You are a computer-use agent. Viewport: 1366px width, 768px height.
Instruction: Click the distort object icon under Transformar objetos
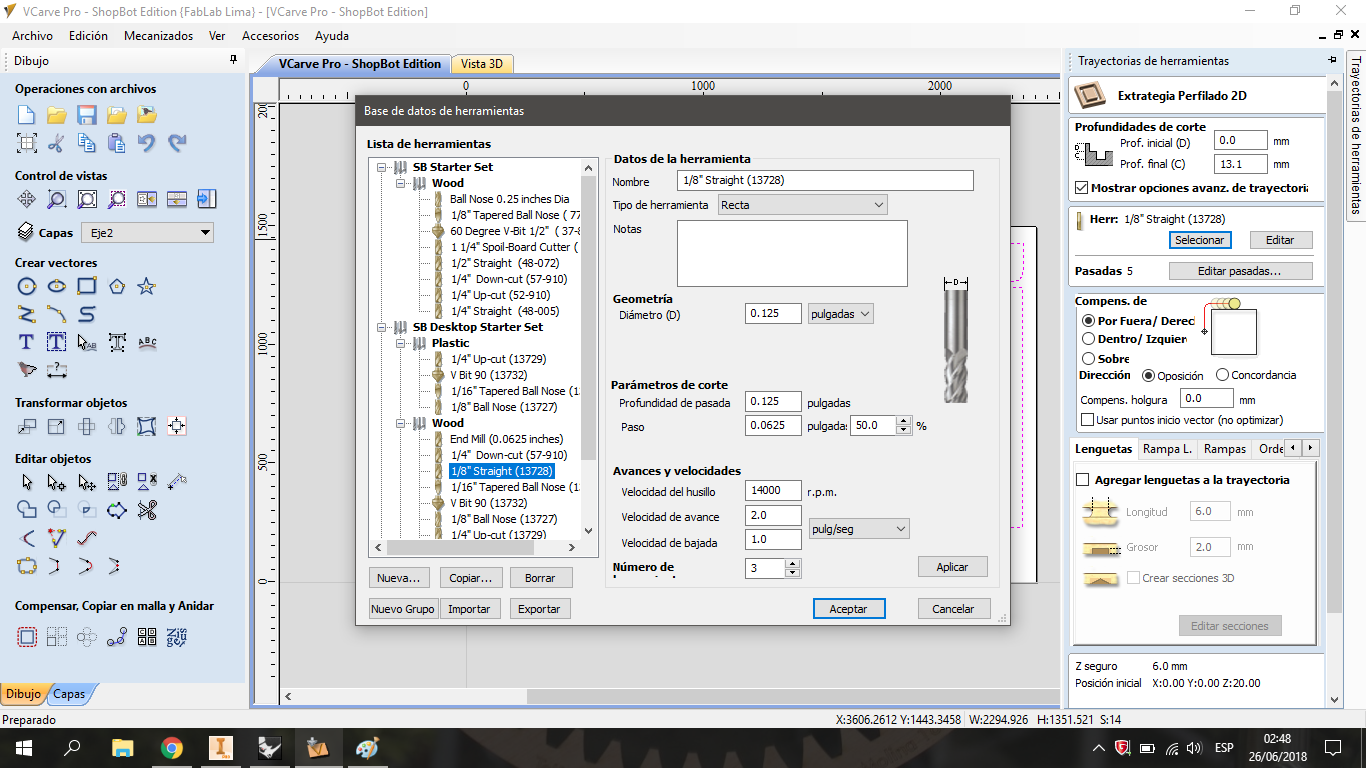tap(147, 426)
